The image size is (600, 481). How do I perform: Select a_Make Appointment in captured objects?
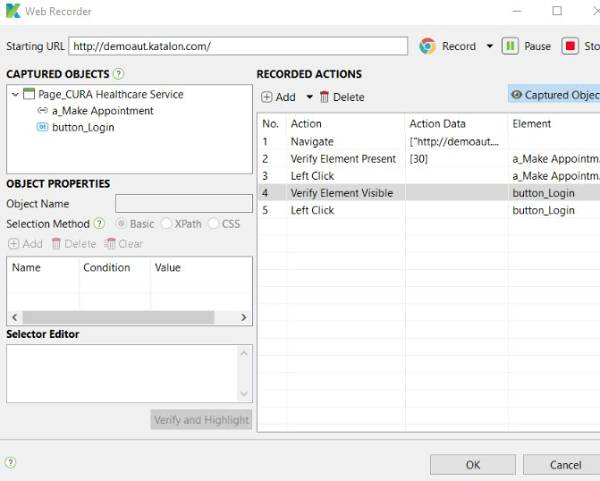tap(103, 111)
